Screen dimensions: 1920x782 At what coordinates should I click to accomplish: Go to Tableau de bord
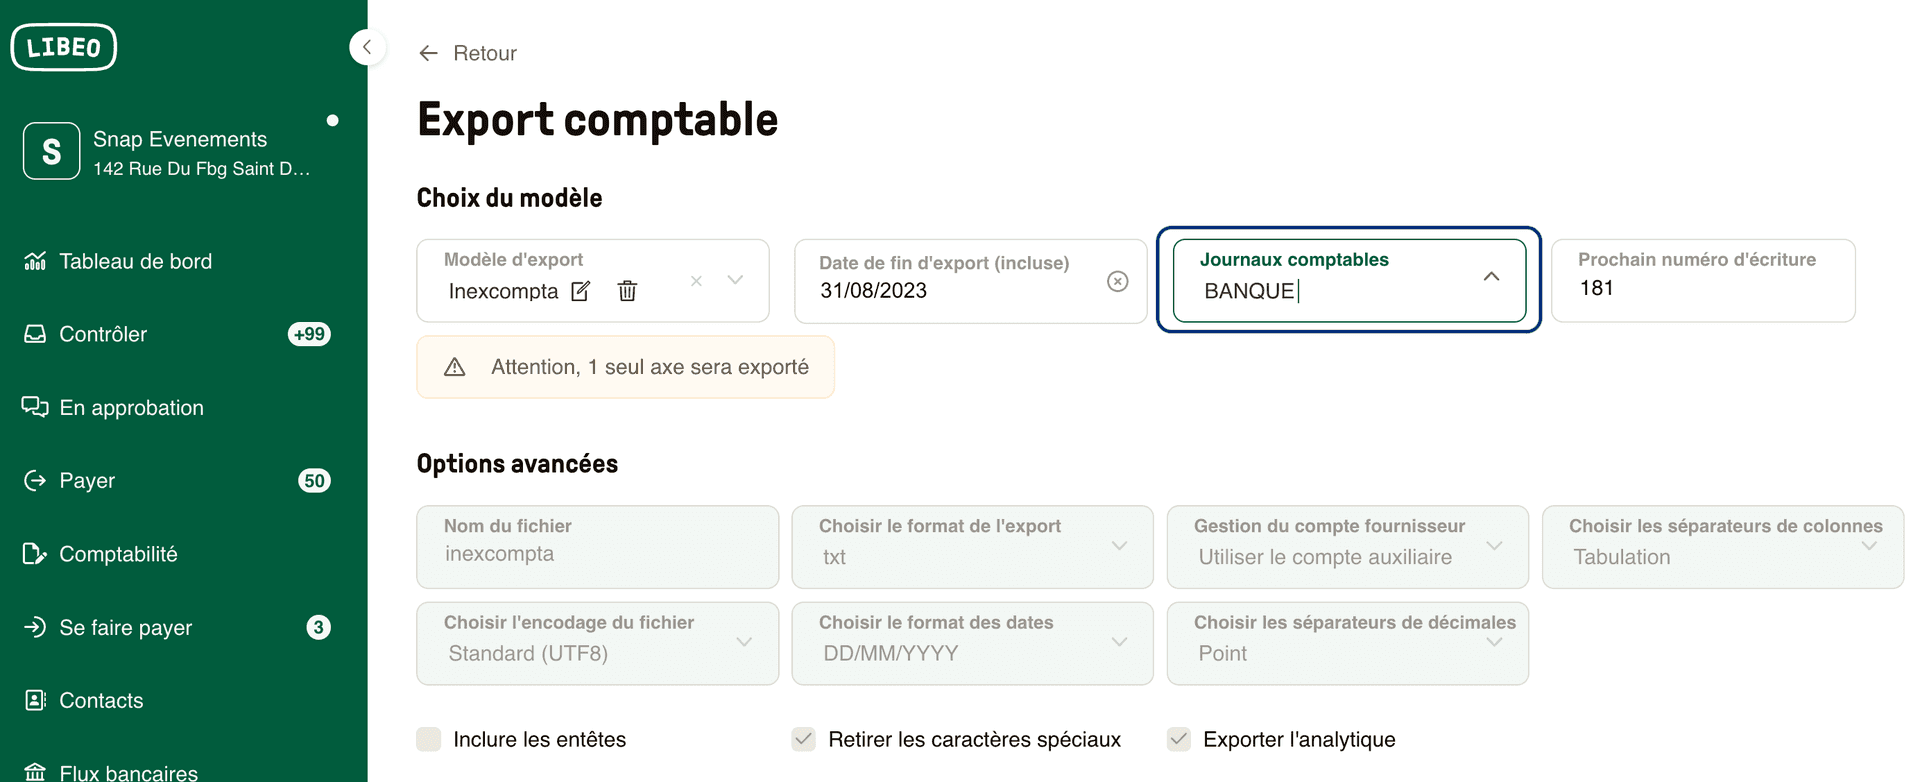(x=135, y=261)
